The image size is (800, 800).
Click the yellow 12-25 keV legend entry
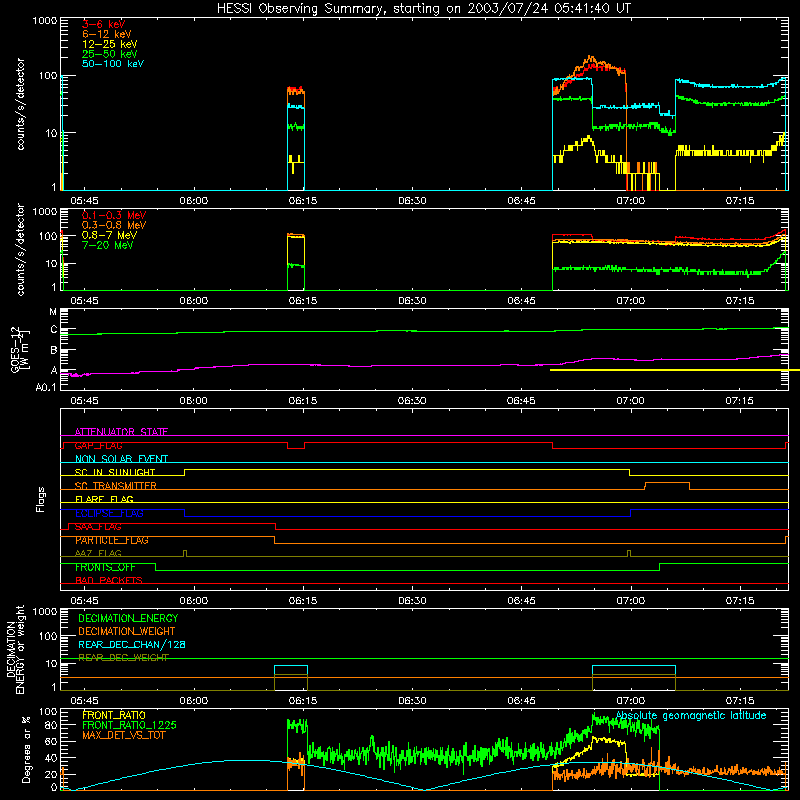[110, 44]
